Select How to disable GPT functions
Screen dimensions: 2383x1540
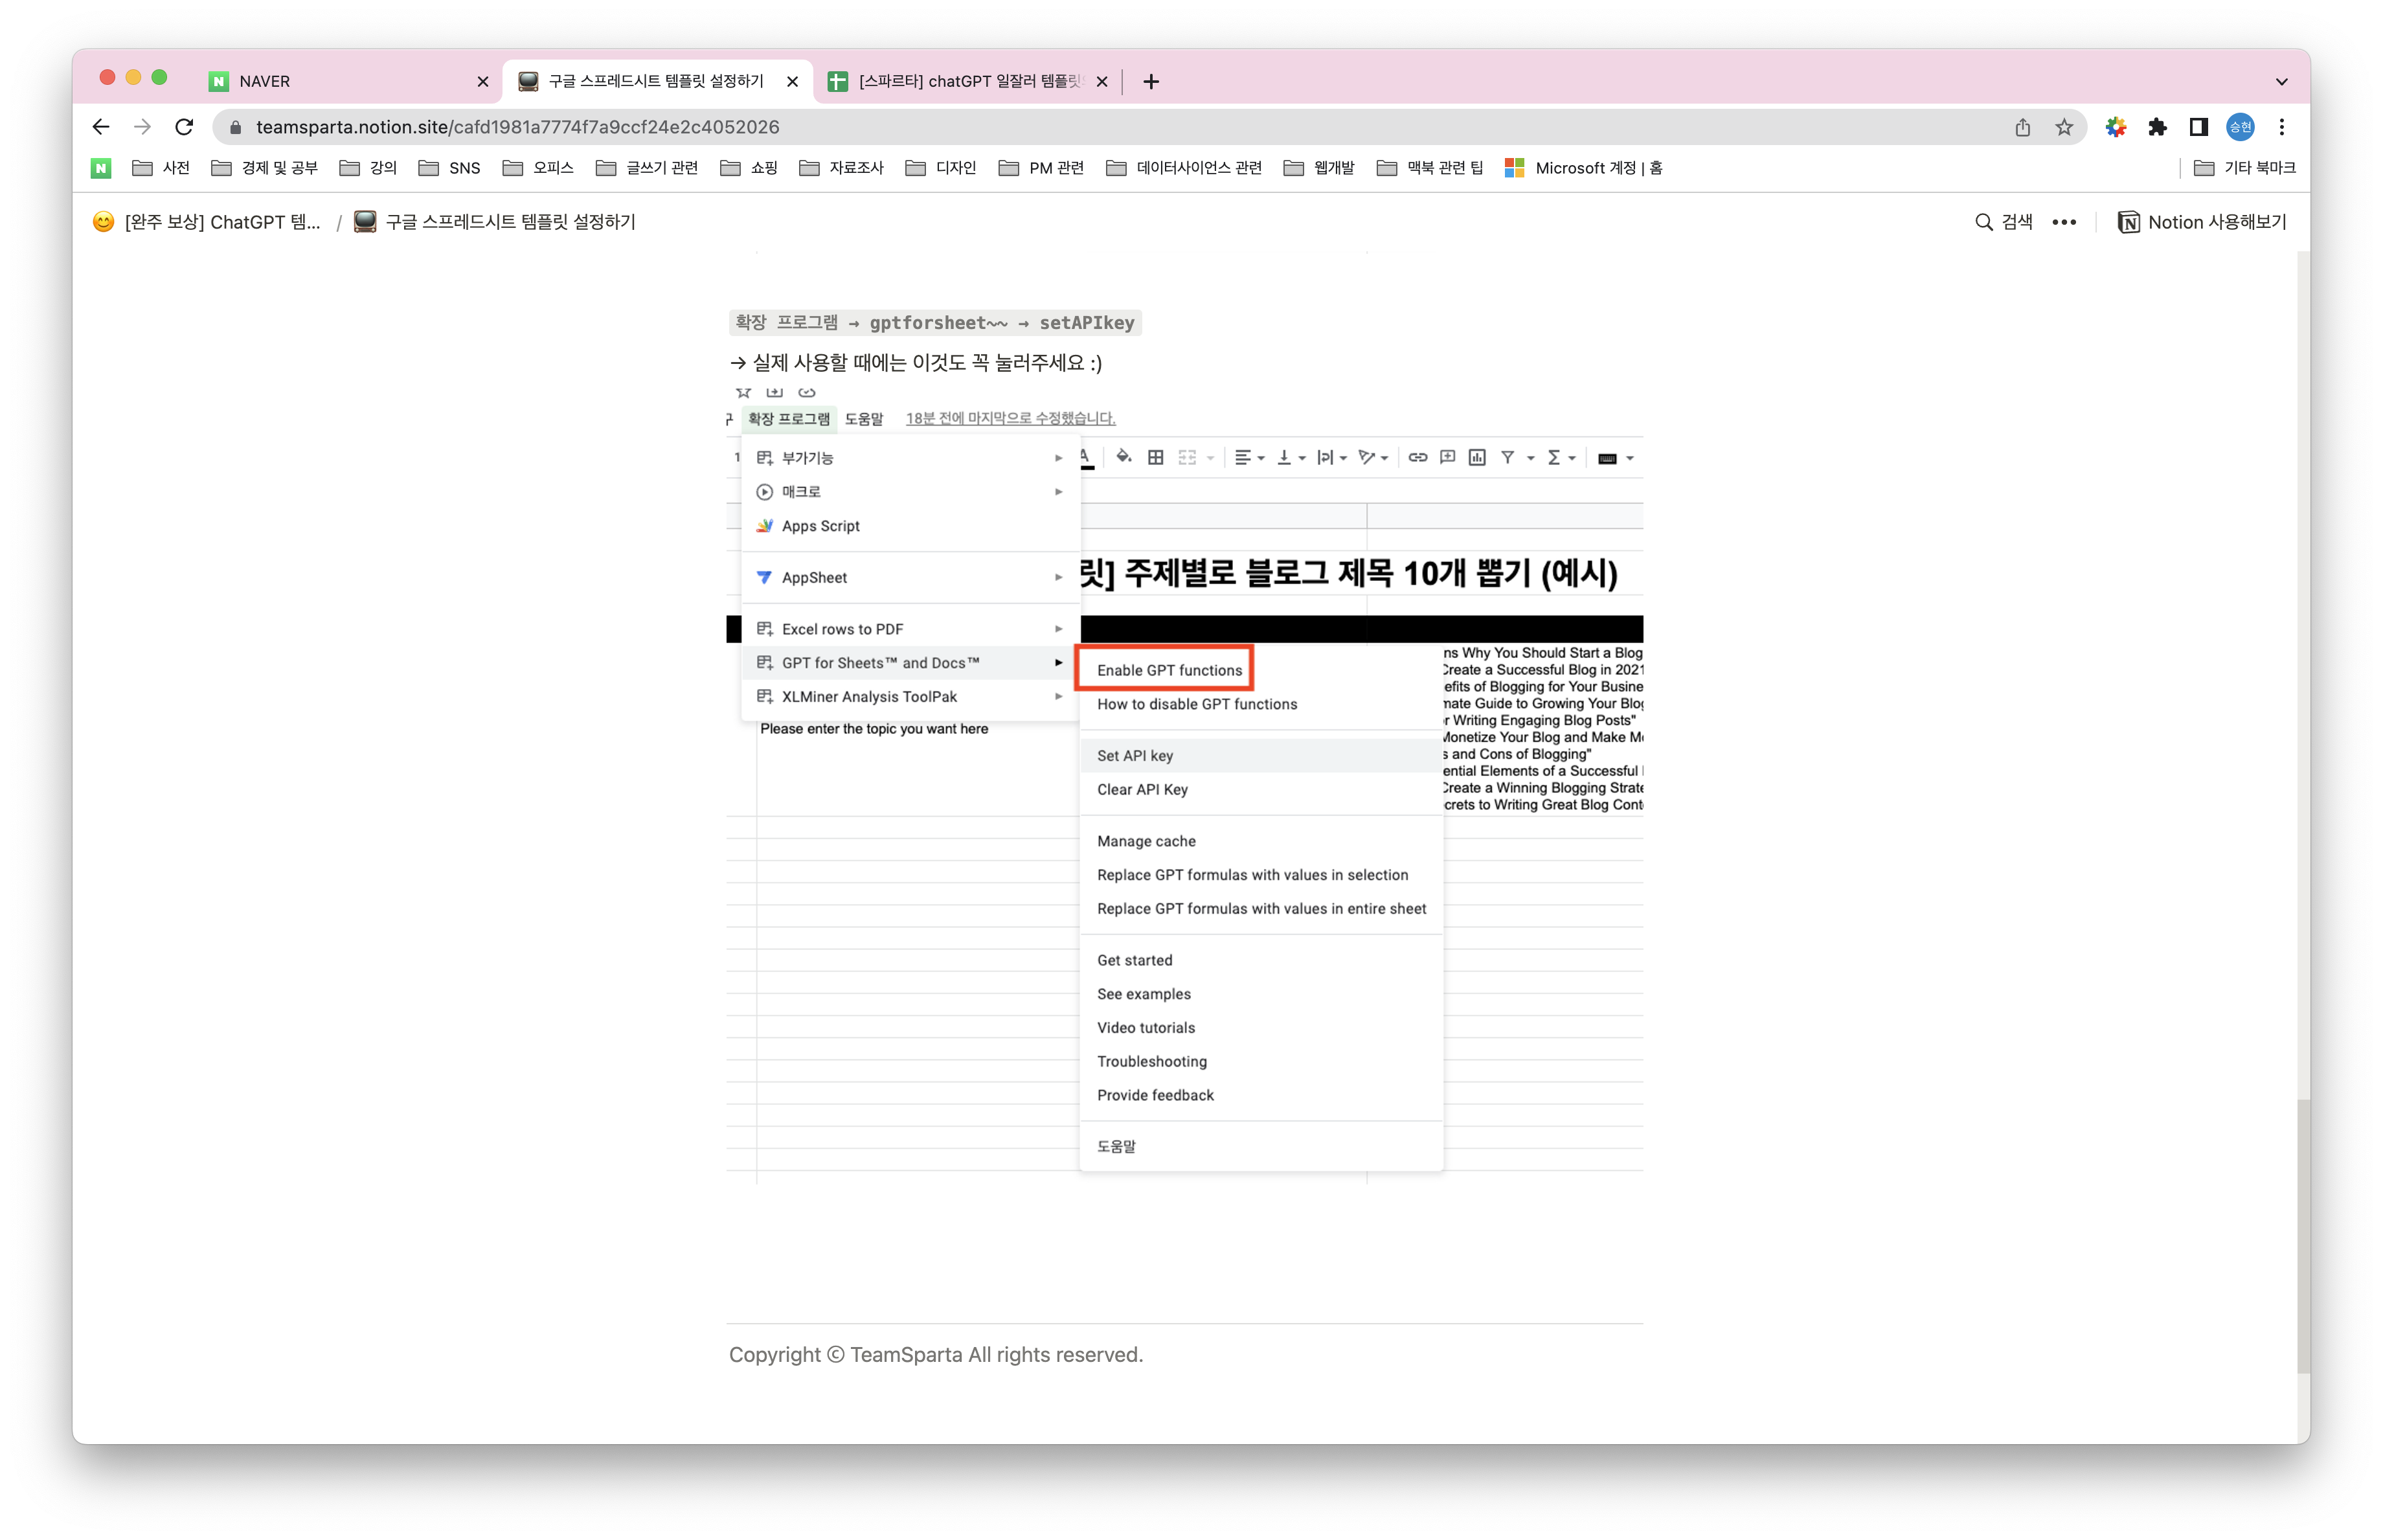pos(1260,704)
